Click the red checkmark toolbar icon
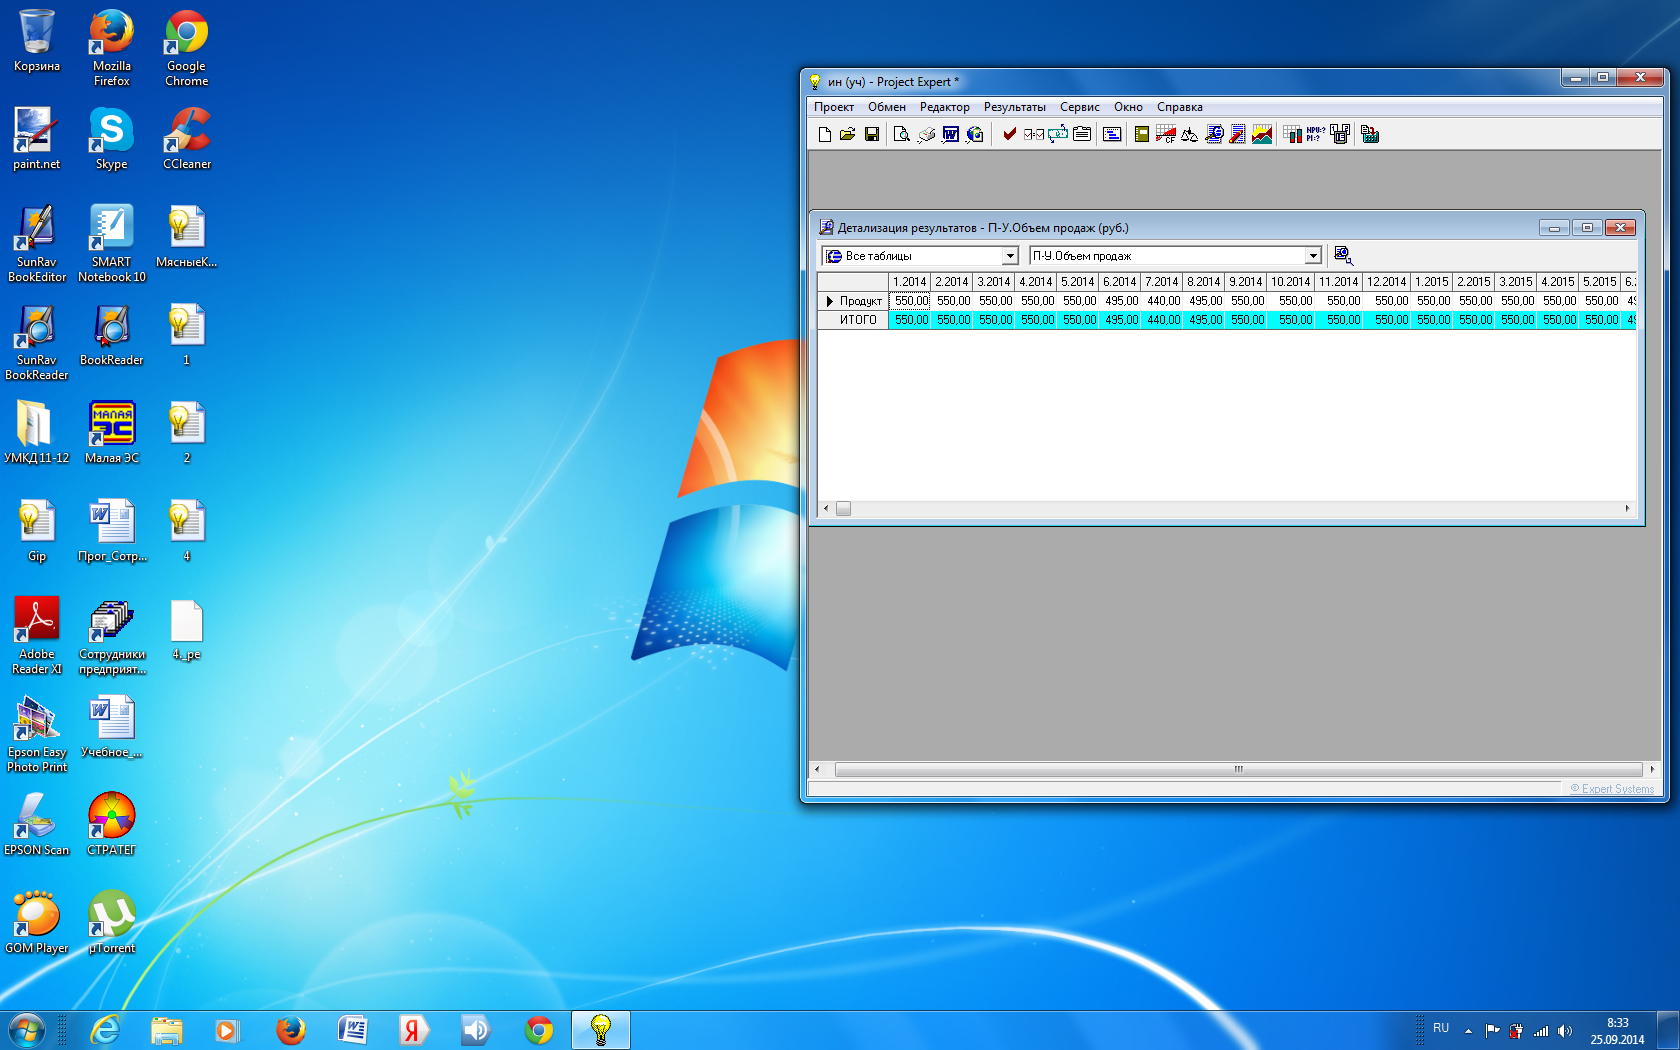Image resolution: width=1680 pixels, height=1050 pixels. click(1009, 134)
